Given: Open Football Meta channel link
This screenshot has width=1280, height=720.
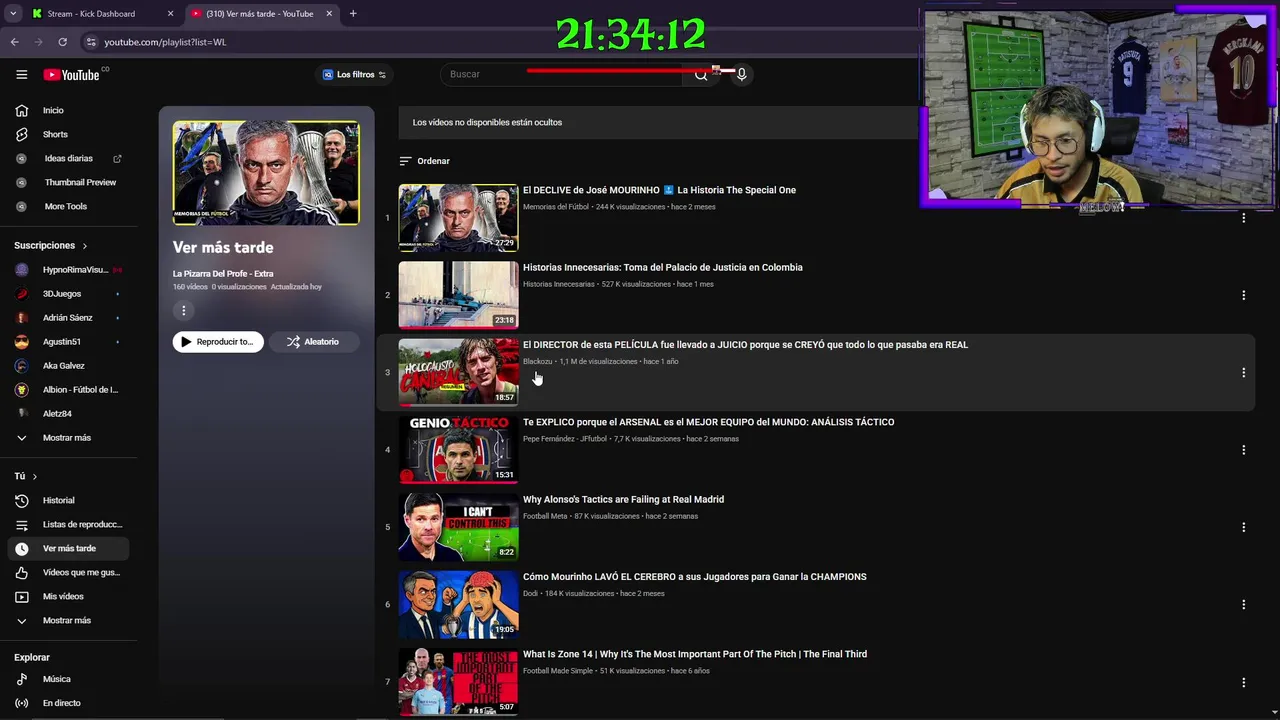Looking at the screenshot, I should coord(545,516).
